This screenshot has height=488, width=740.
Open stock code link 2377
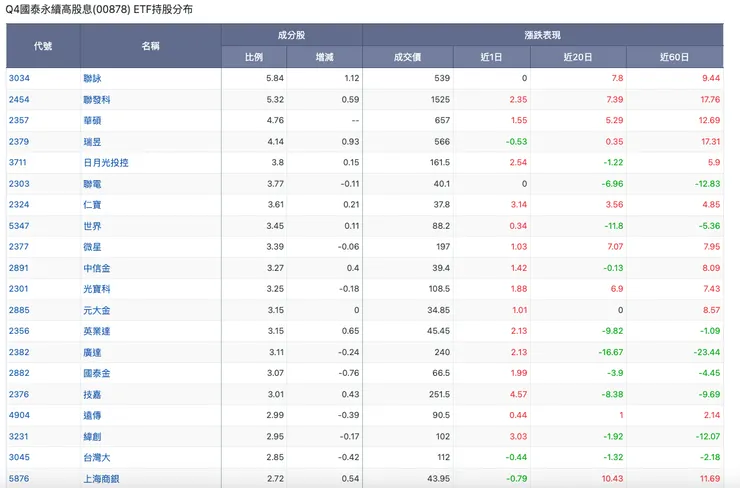click(19, 246)
